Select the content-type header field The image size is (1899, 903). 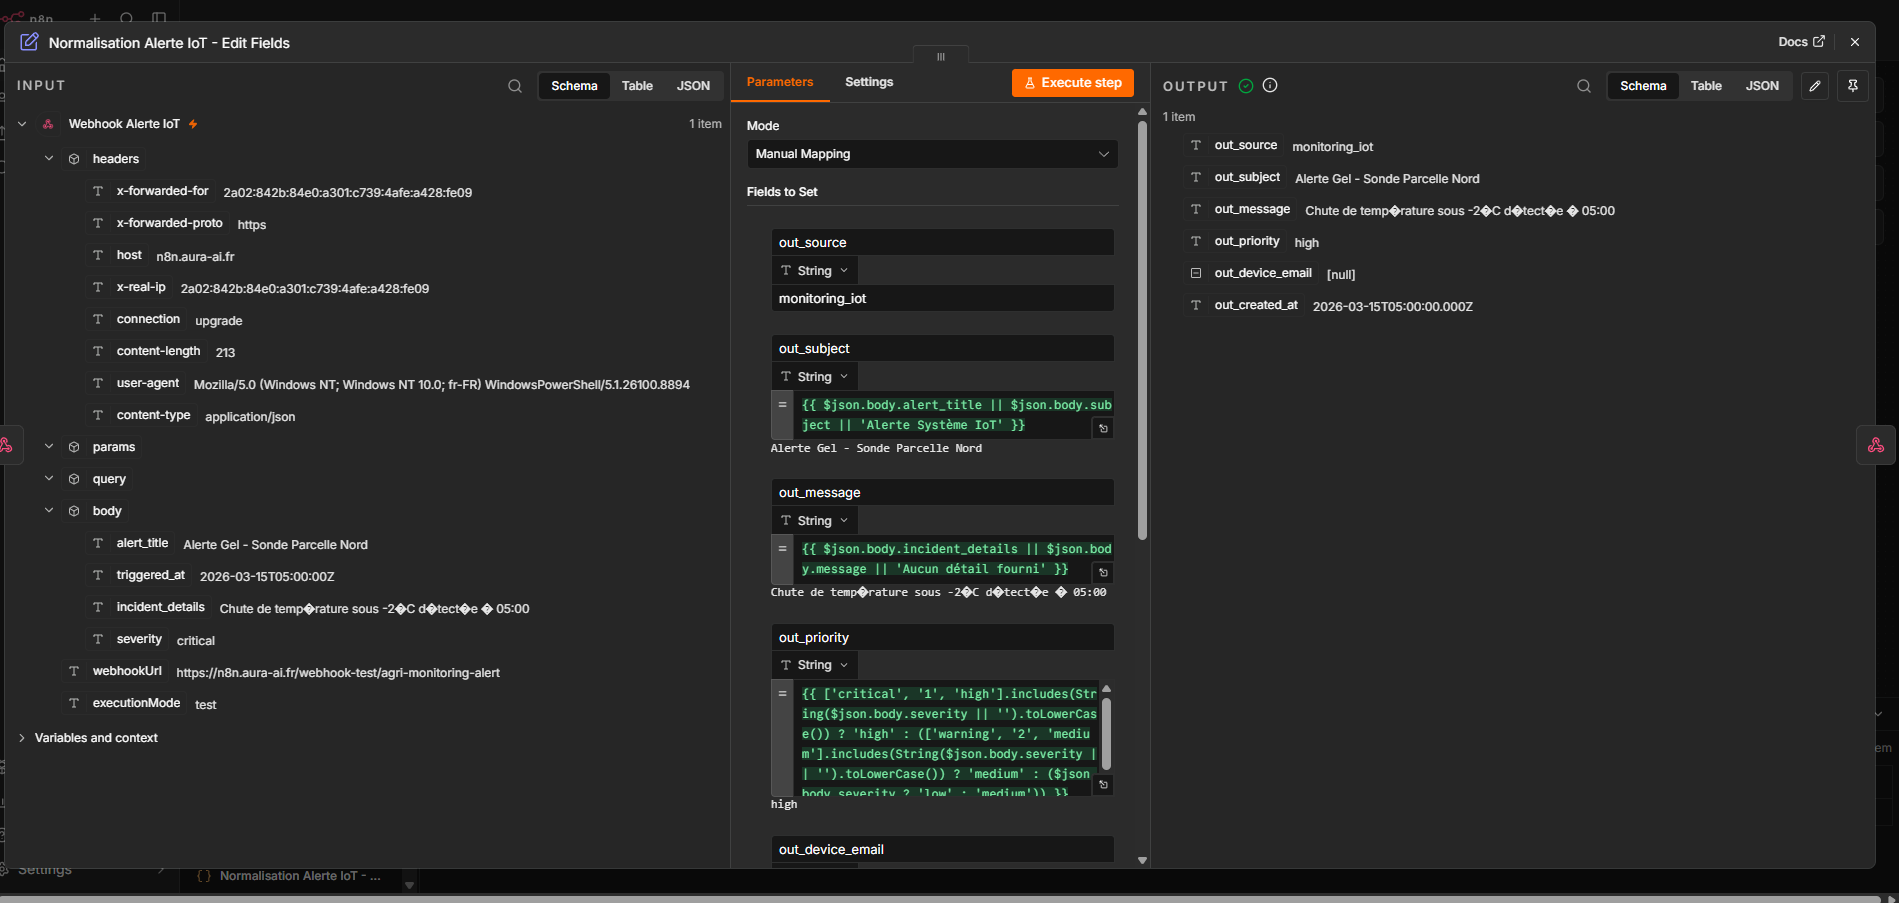[x=153, y=415]
